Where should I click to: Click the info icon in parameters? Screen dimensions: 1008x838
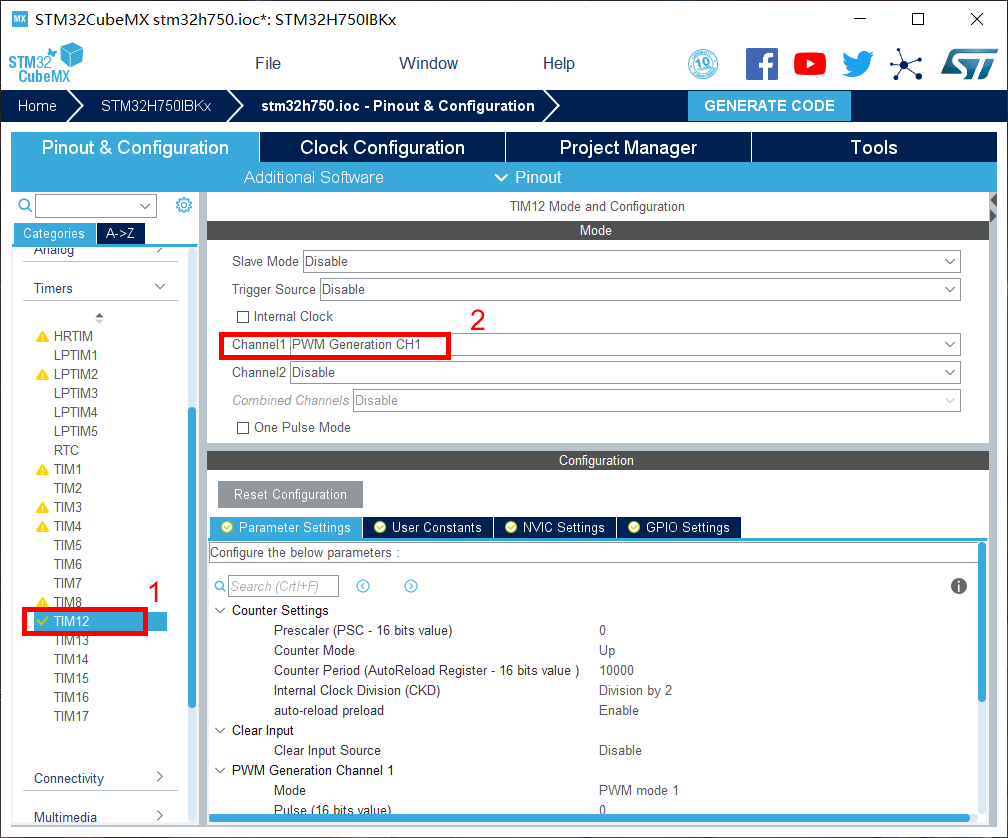(958, 586)
